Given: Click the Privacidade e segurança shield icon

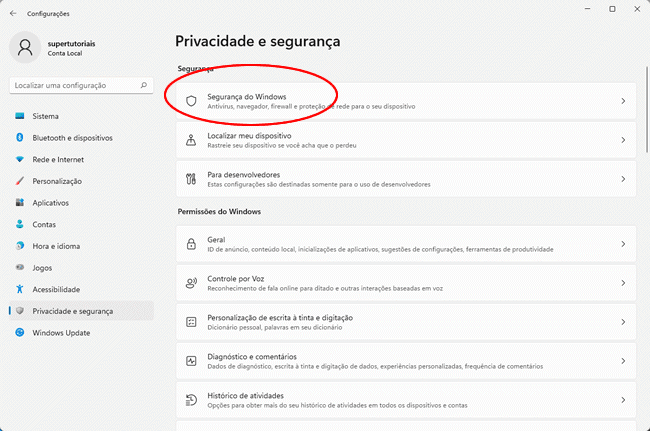Looking at the screenshot, I should [x=19, y=311].
